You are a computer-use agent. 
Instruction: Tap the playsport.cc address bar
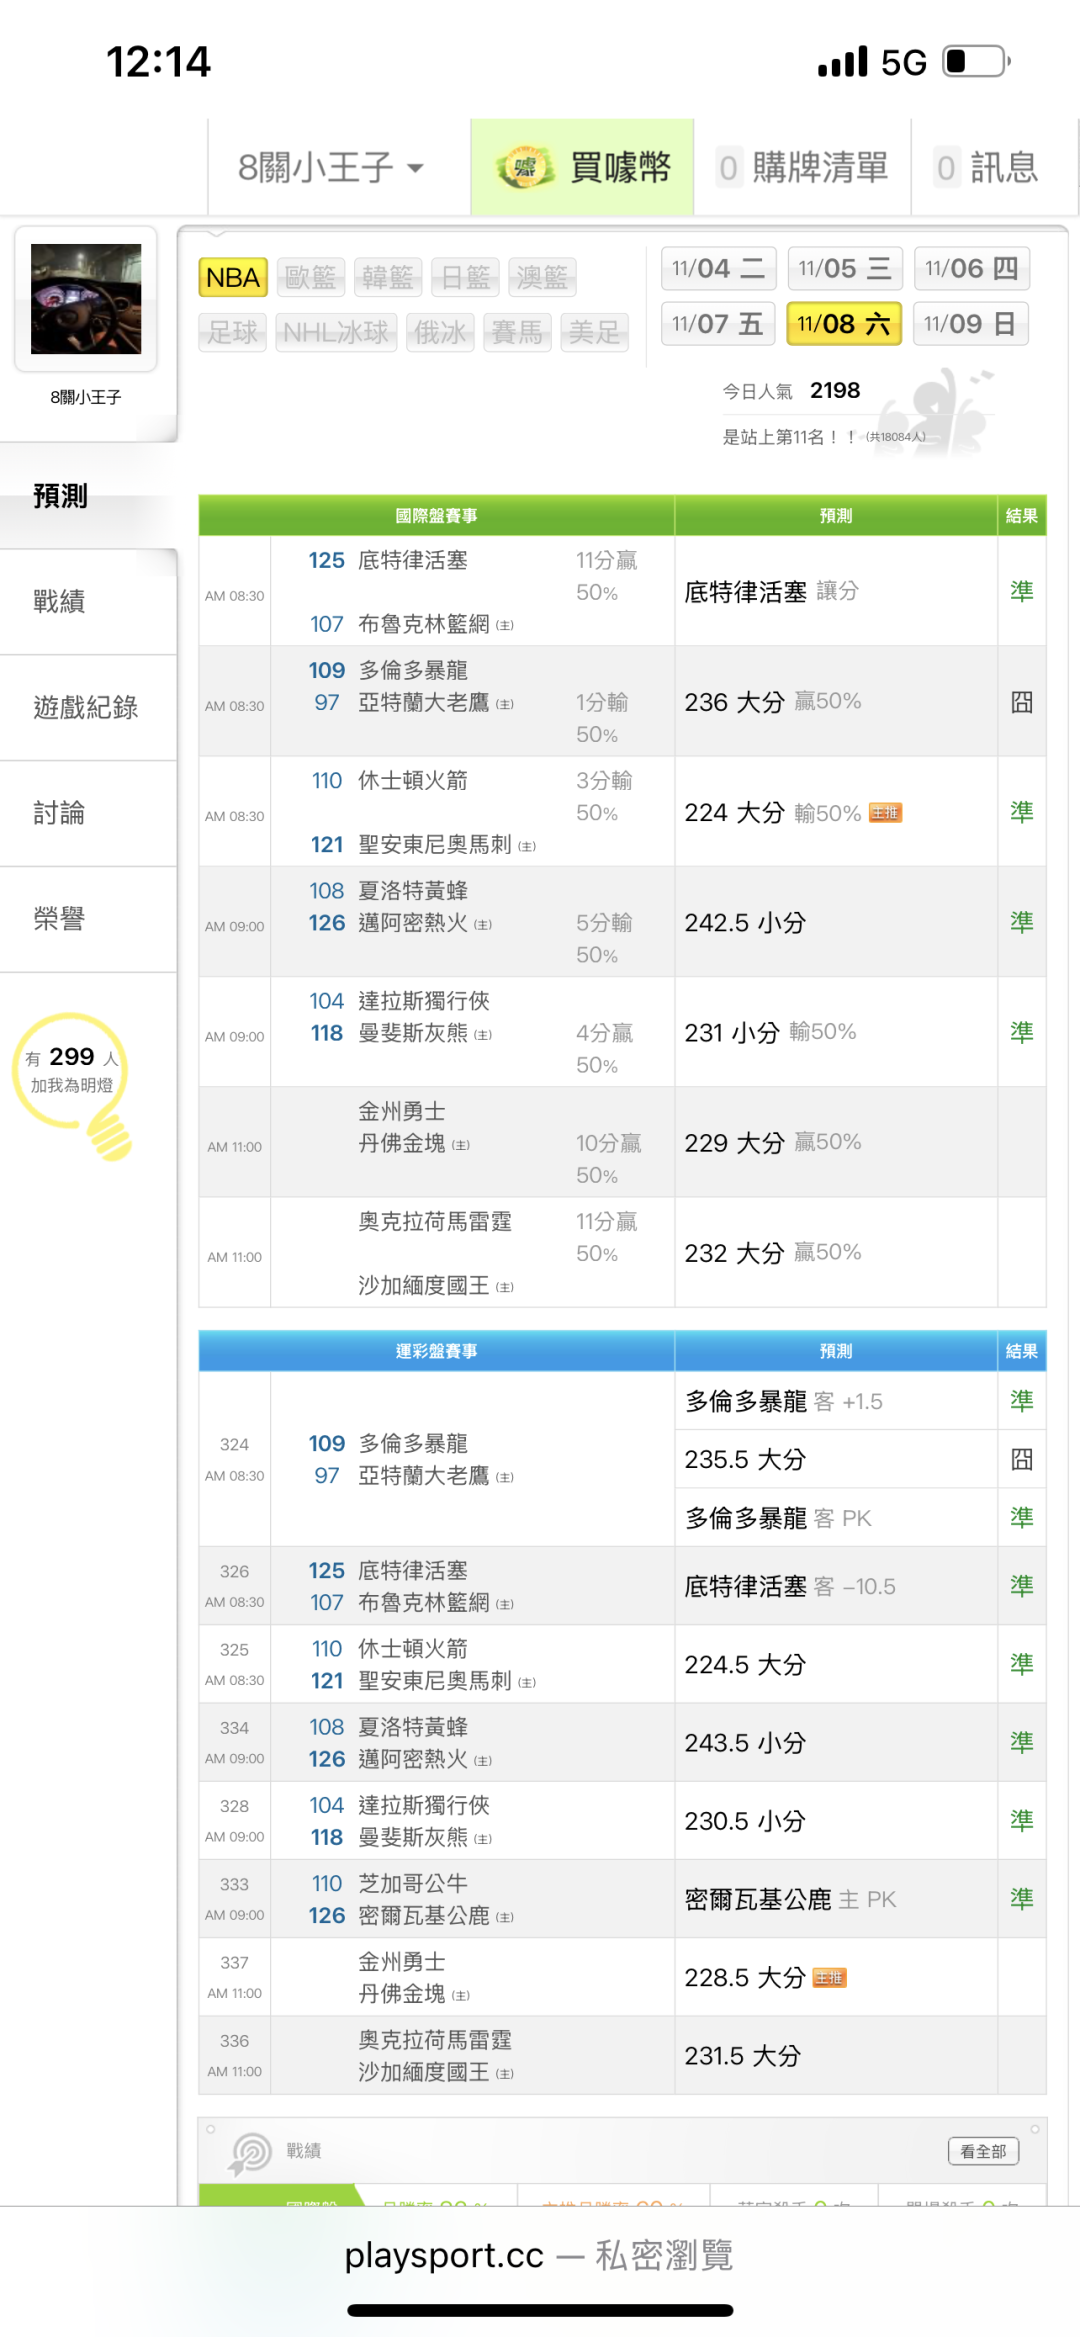(540, 2256)
